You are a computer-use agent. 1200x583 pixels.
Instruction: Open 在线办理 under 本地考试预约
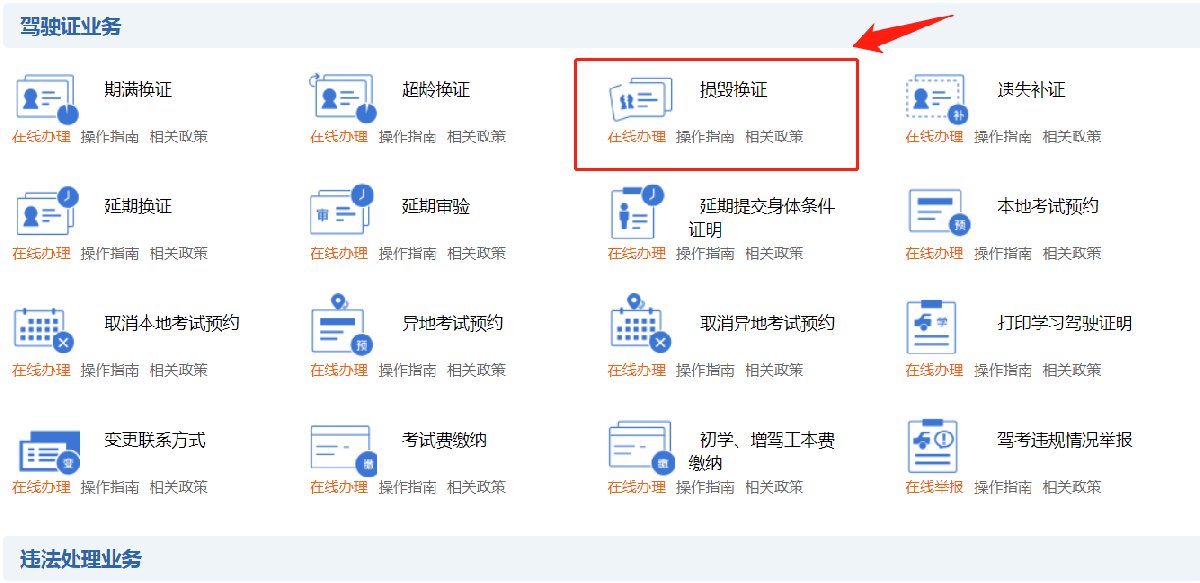pyautogui.click(x=935, y=254)
